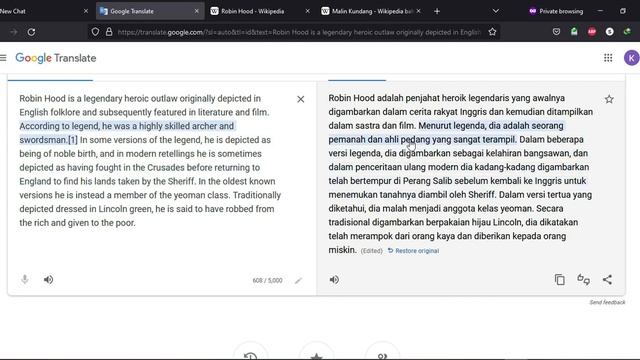640x360 pixels.
Task: Click the (Edited) label
Action: [371, 251]
